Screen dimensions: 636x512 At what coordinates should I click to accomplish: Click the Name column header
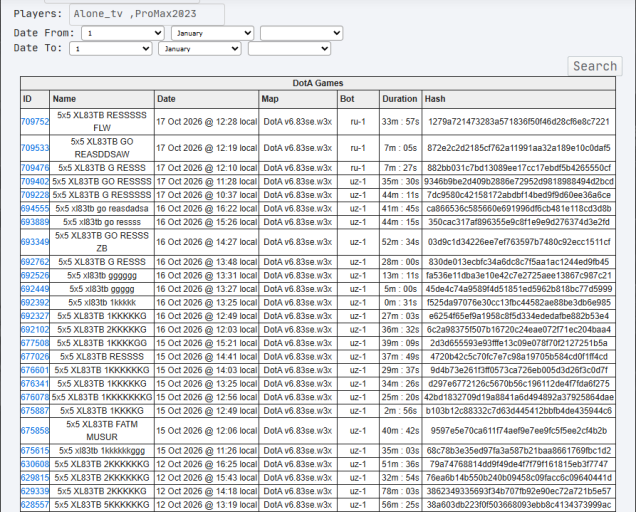(102, 99)
